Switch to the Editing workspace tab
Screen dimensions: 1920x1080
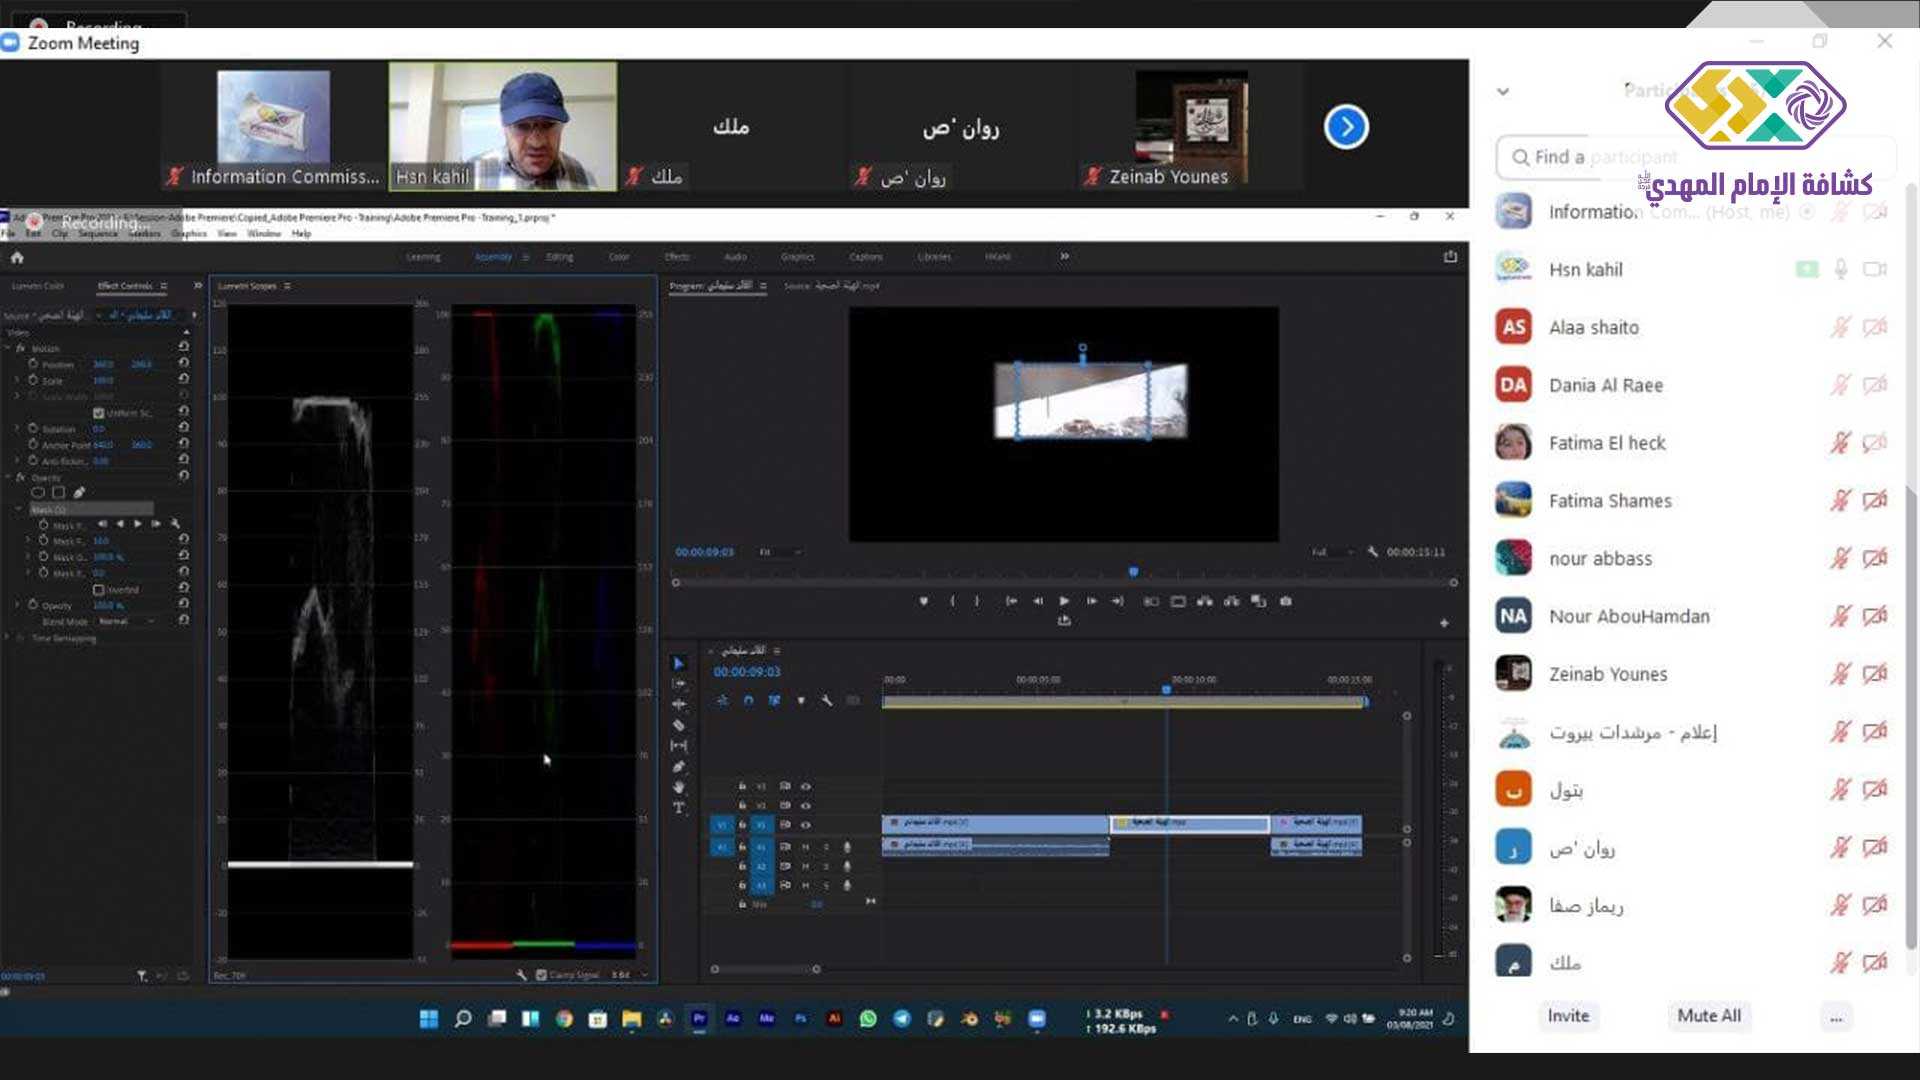560,257
